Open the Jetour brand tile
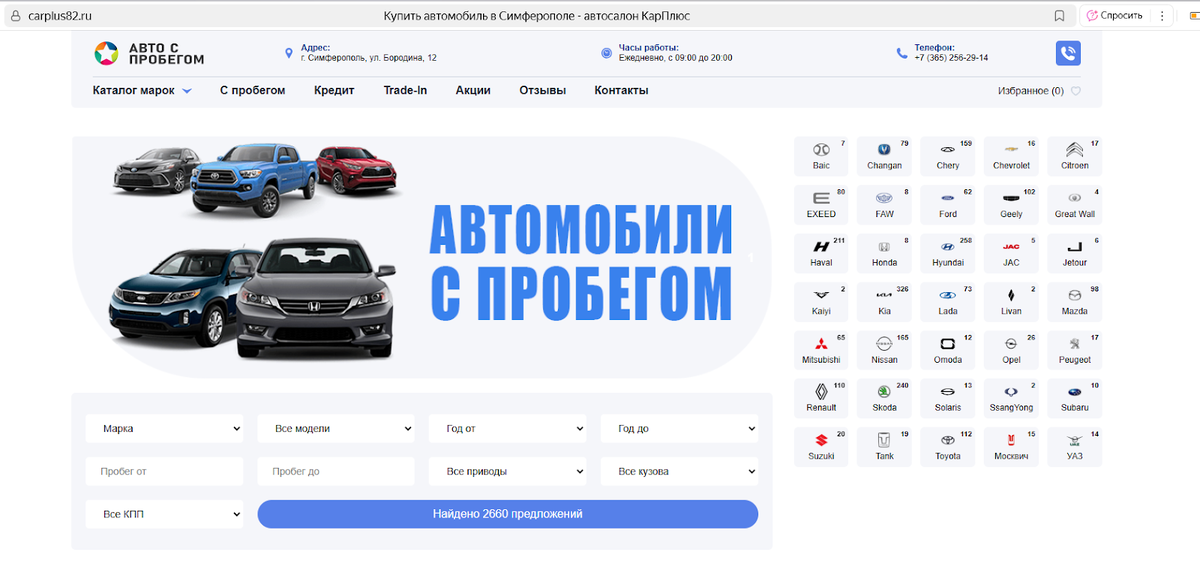The image size is (1200, 567). click(x=1074, y=253)
